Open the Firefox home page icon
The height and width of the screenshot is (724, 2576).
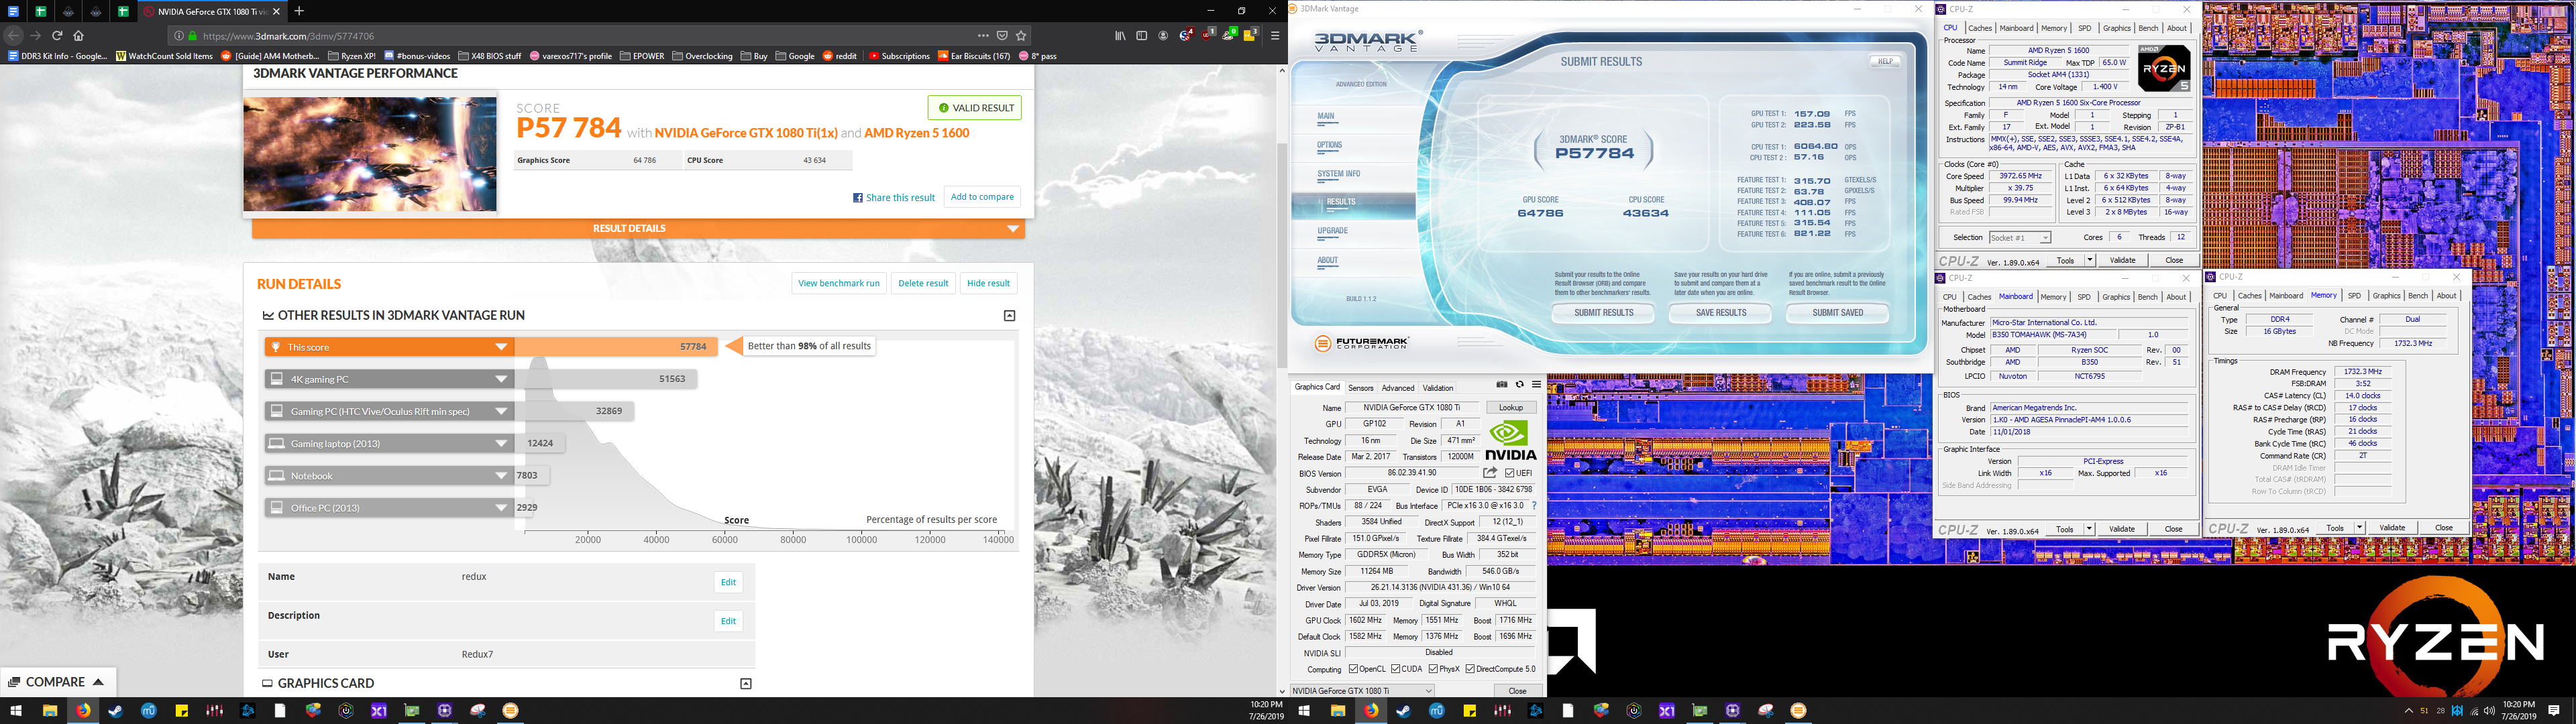[79, 35]
